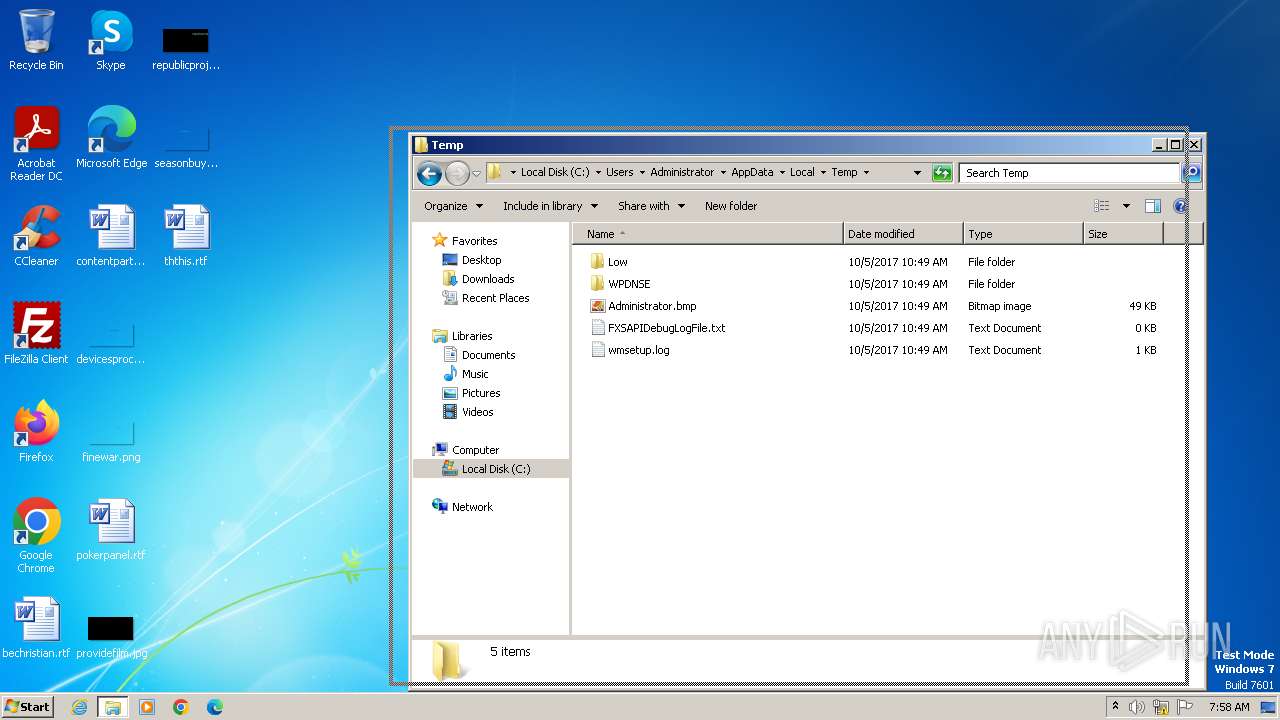This screenshot has height=720, width=1280.
Task: Select the ththis.rtf desktop file
Action: (x=186, y=236)
